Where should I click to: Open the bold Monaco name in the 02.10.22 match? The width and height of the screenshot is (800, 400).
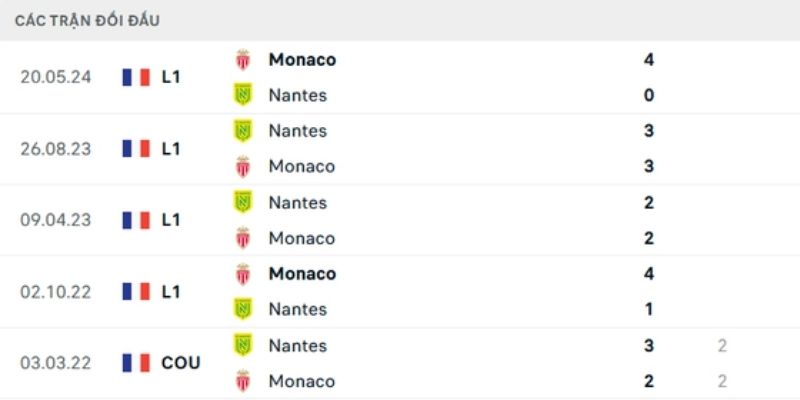point(302,274)
